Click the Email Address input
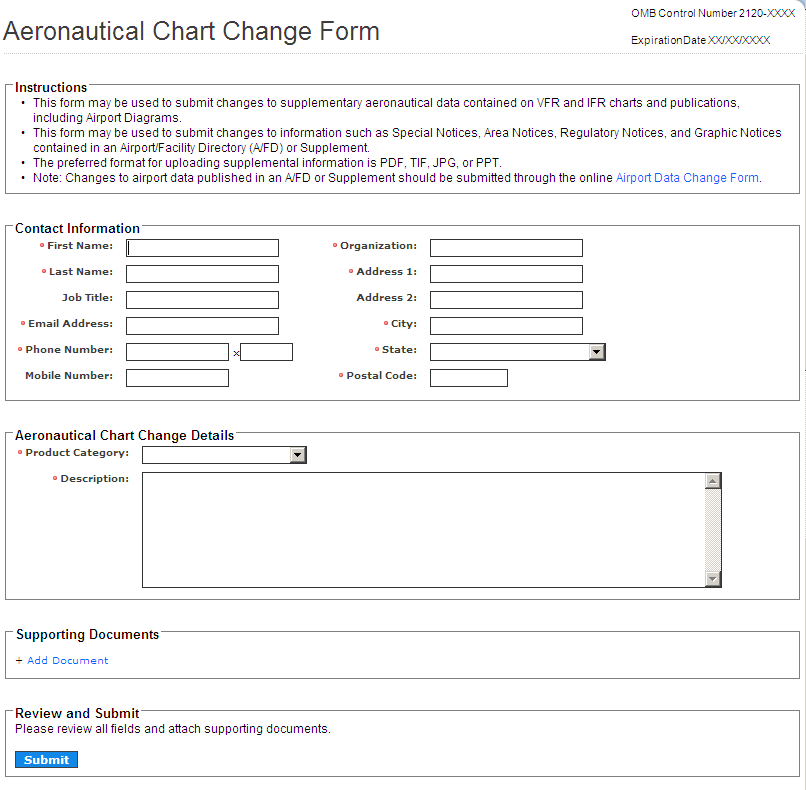The width and height of the screenshot is (806, 790). (202, 326)
